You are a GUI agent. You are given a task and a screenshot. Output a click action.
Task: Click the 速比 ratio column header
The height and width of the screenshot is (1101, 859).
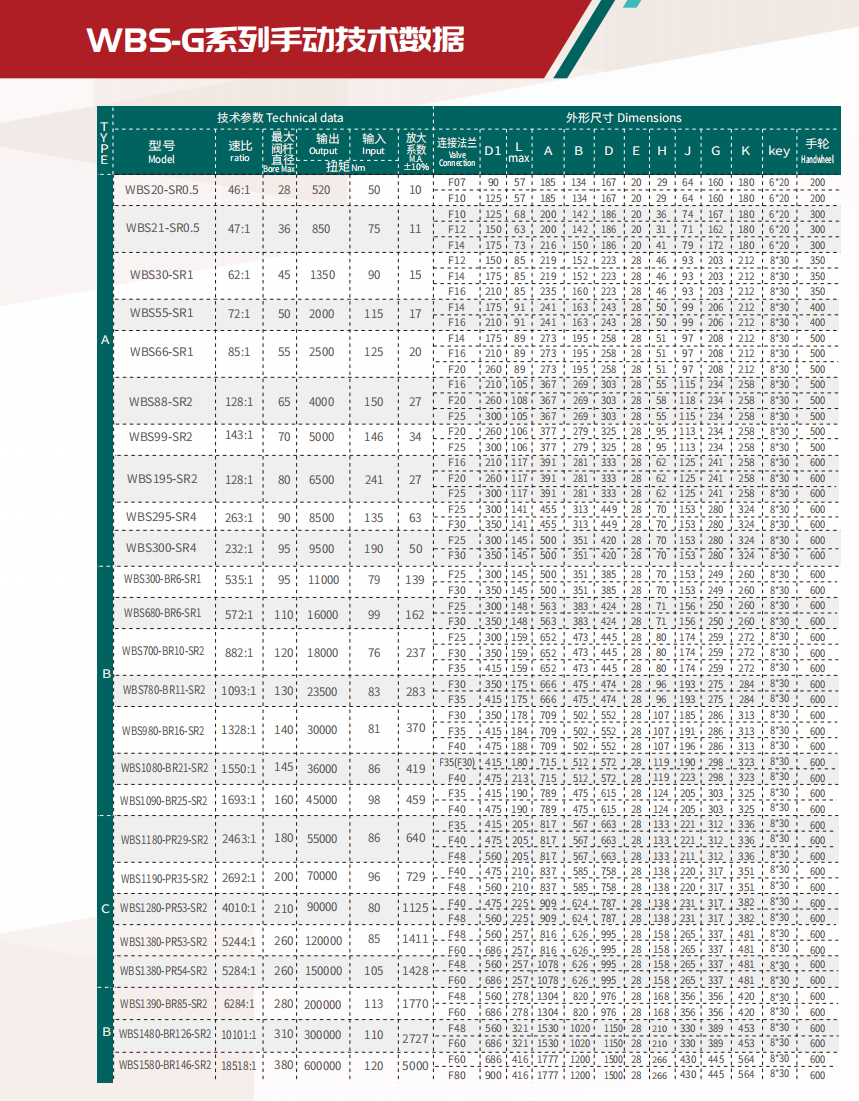(x=240, y=152)
